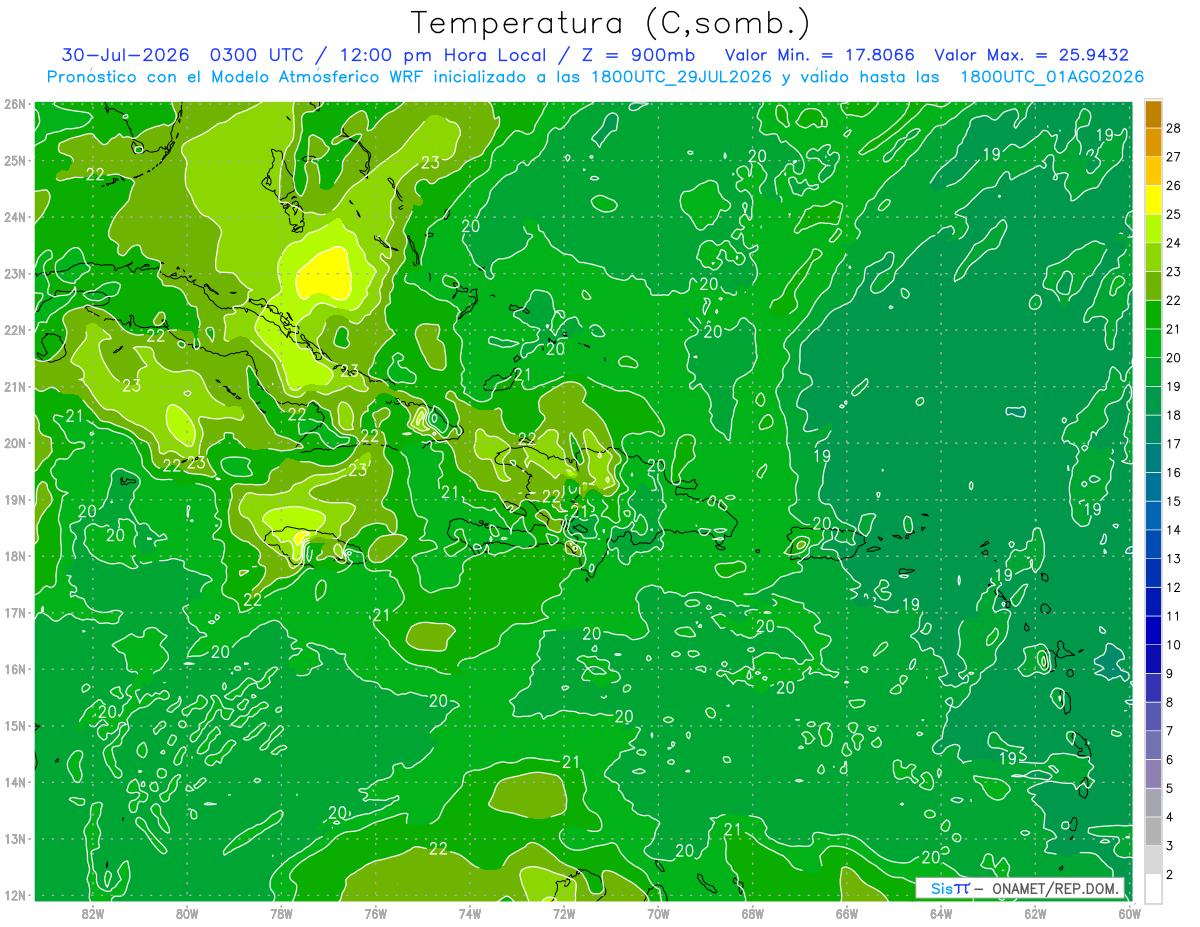Viewport: 1200px width, 927px height.
Task: Click the white swatch below 2 on color bar
Action: pos(1154,888)
